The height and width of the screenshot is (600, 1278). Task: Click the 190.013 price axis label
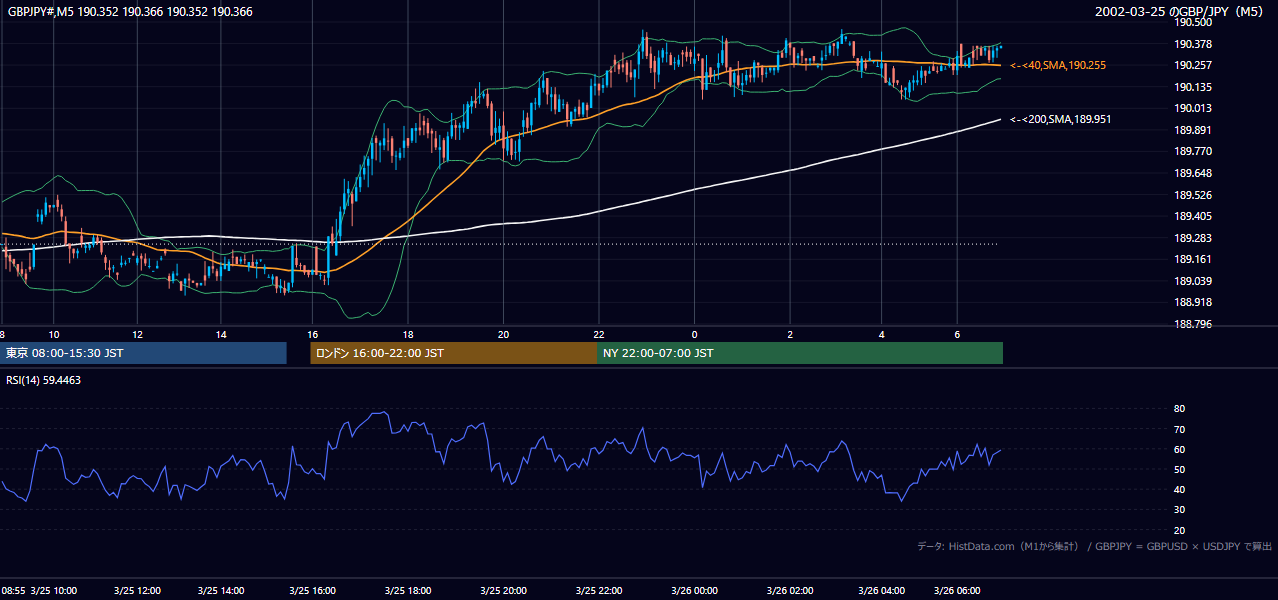pyautogui.click(x=1193, y=108)
